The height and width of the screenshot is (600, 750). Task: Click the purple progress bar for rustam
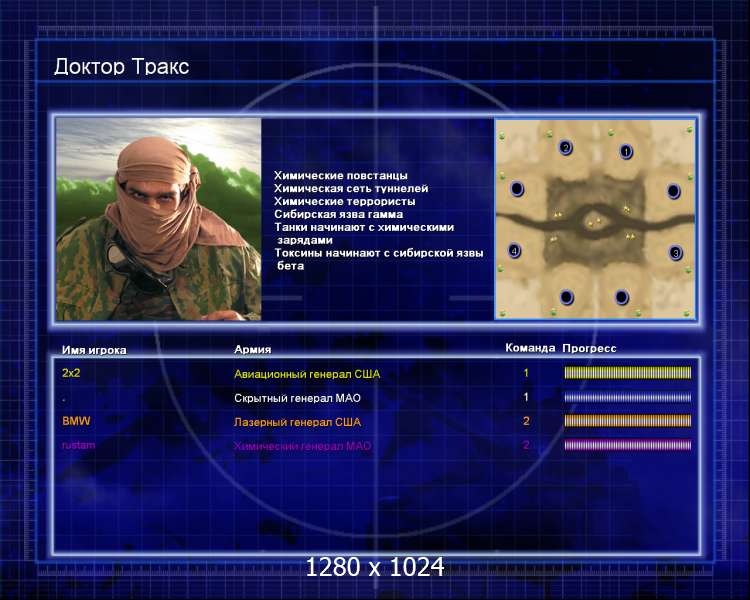(628, 445)
